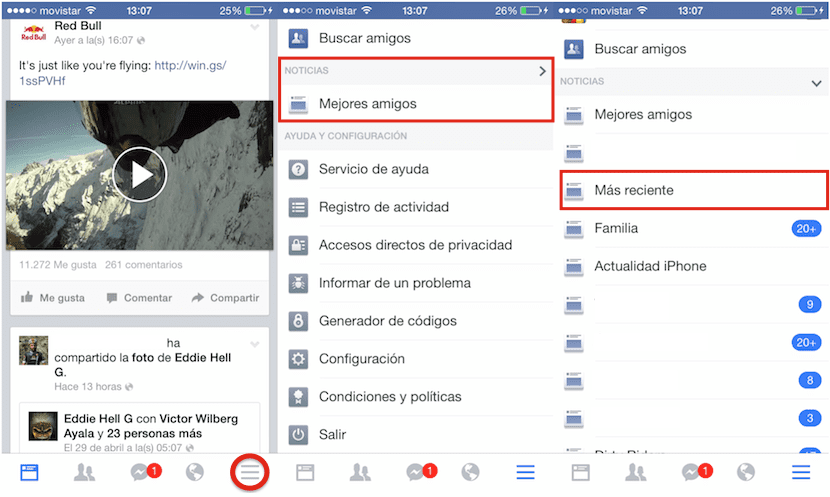Open Messenger tab in left screen
Viewport: 830px width, 497px height.
(145, 472)
